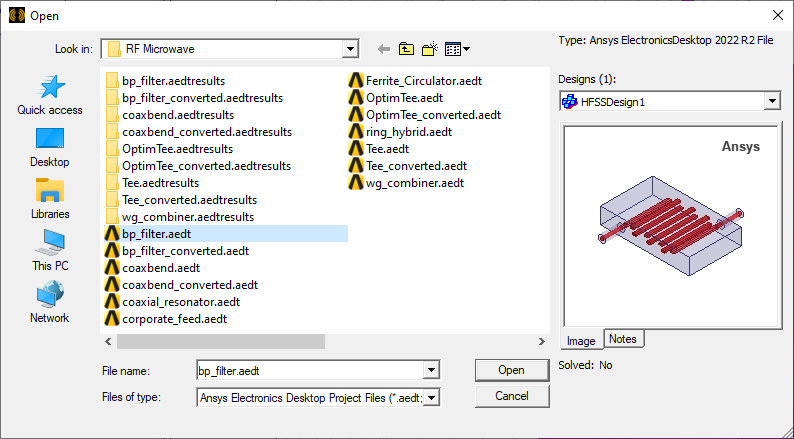Open the View Menu icon dropdown
Image resolution: width=794 pixels, height=439 pixels.
tap(457, 49)
